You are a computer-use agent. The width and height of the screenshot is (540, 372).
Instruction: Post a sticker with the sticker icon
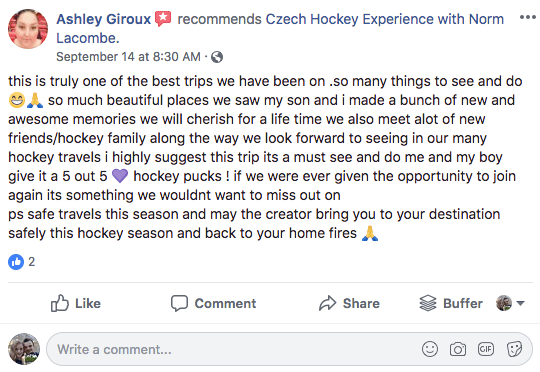(x=514, y=349)
